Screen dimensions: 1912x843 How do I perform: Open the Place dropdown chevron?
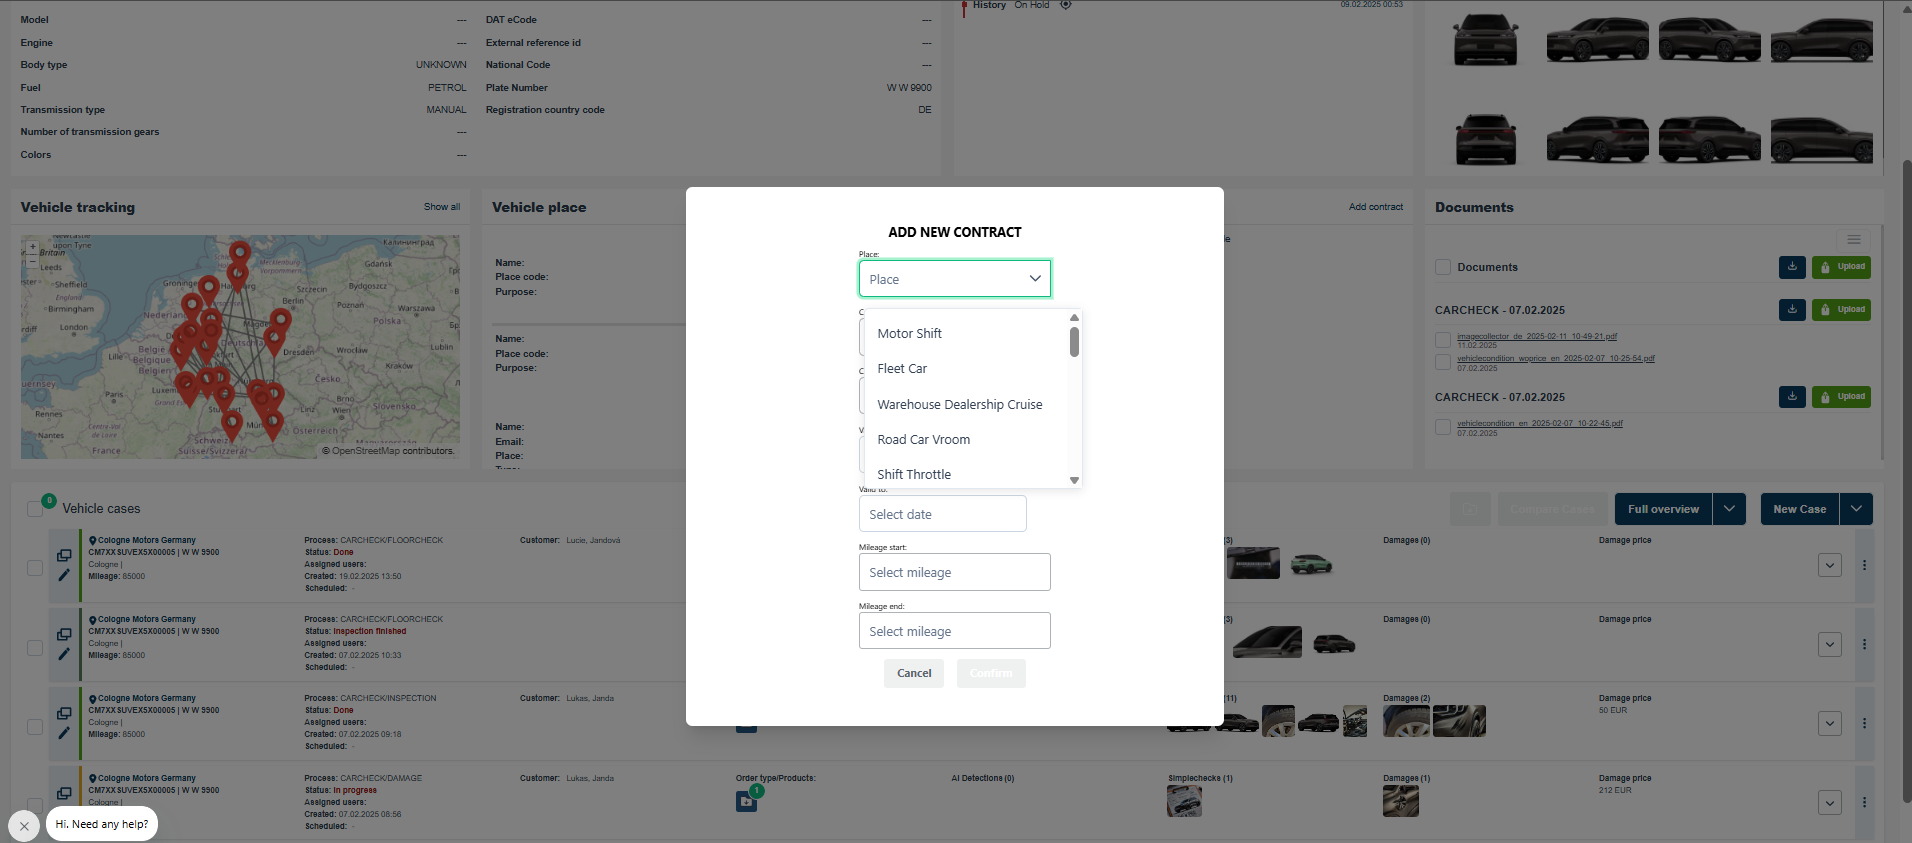pyautogui.click(x=1035, y=279)
